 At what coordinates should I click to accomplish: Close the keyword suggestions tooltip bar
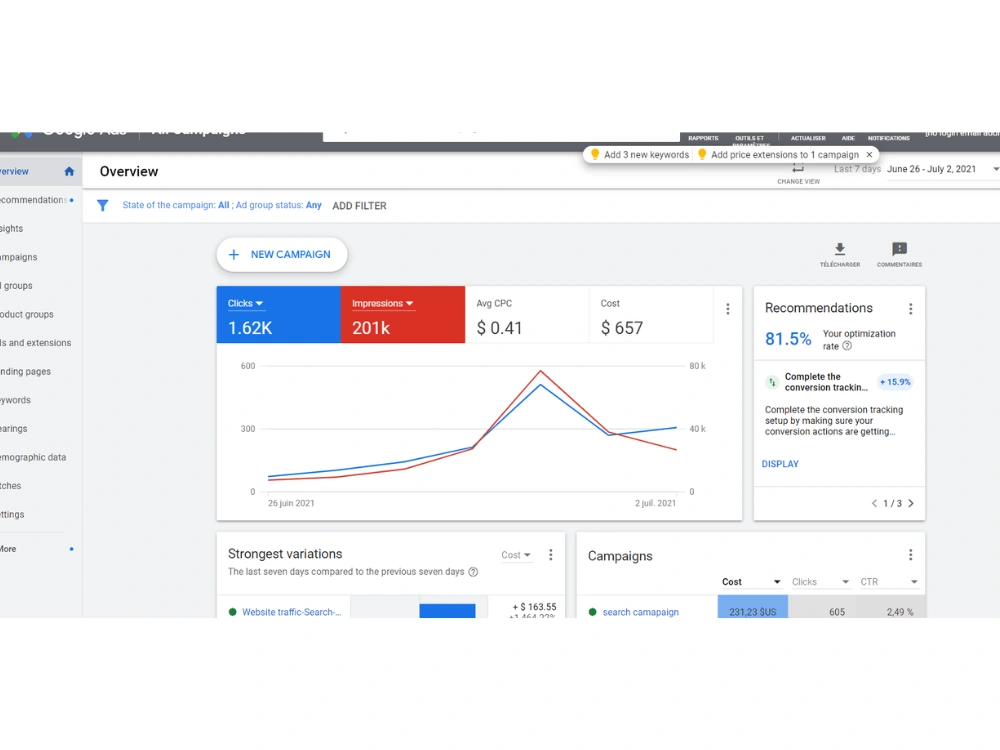tap(869, 154)
